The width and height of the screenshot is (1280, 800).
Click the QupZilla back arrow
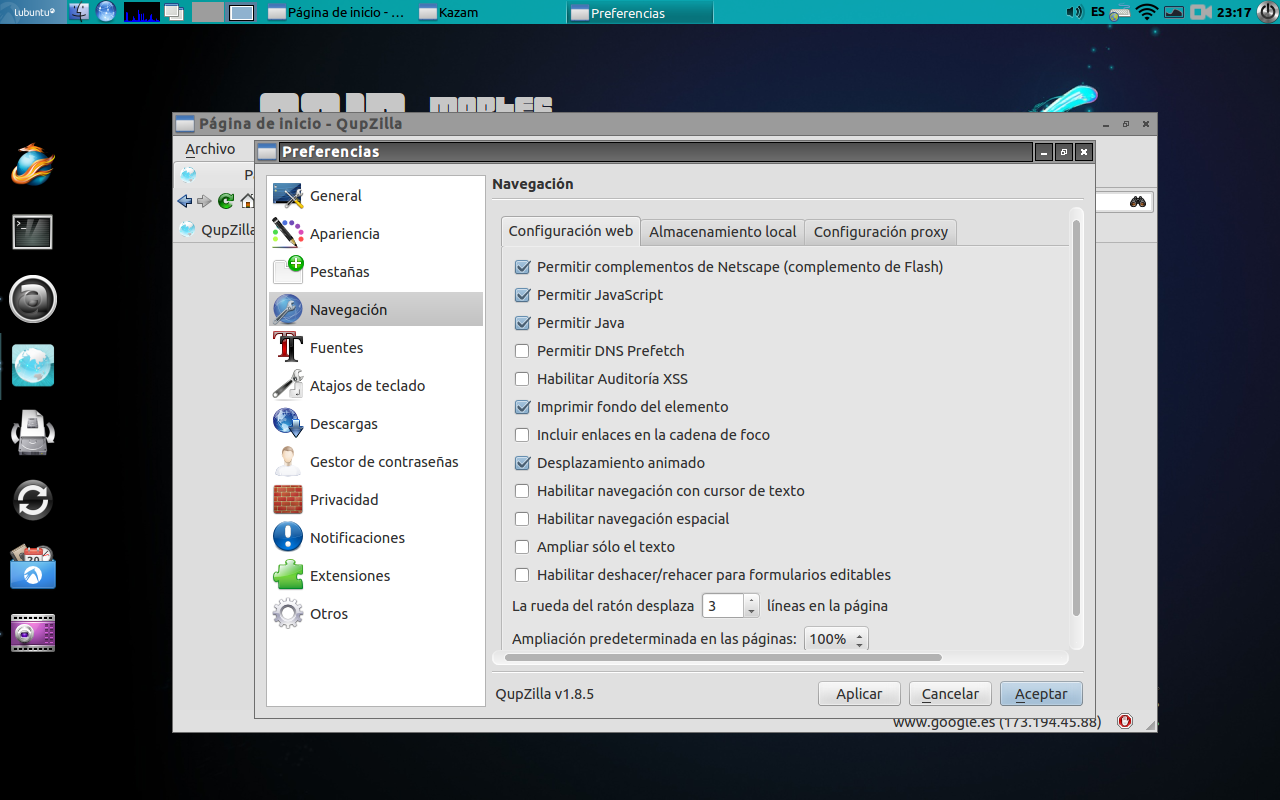click(185, 201)
